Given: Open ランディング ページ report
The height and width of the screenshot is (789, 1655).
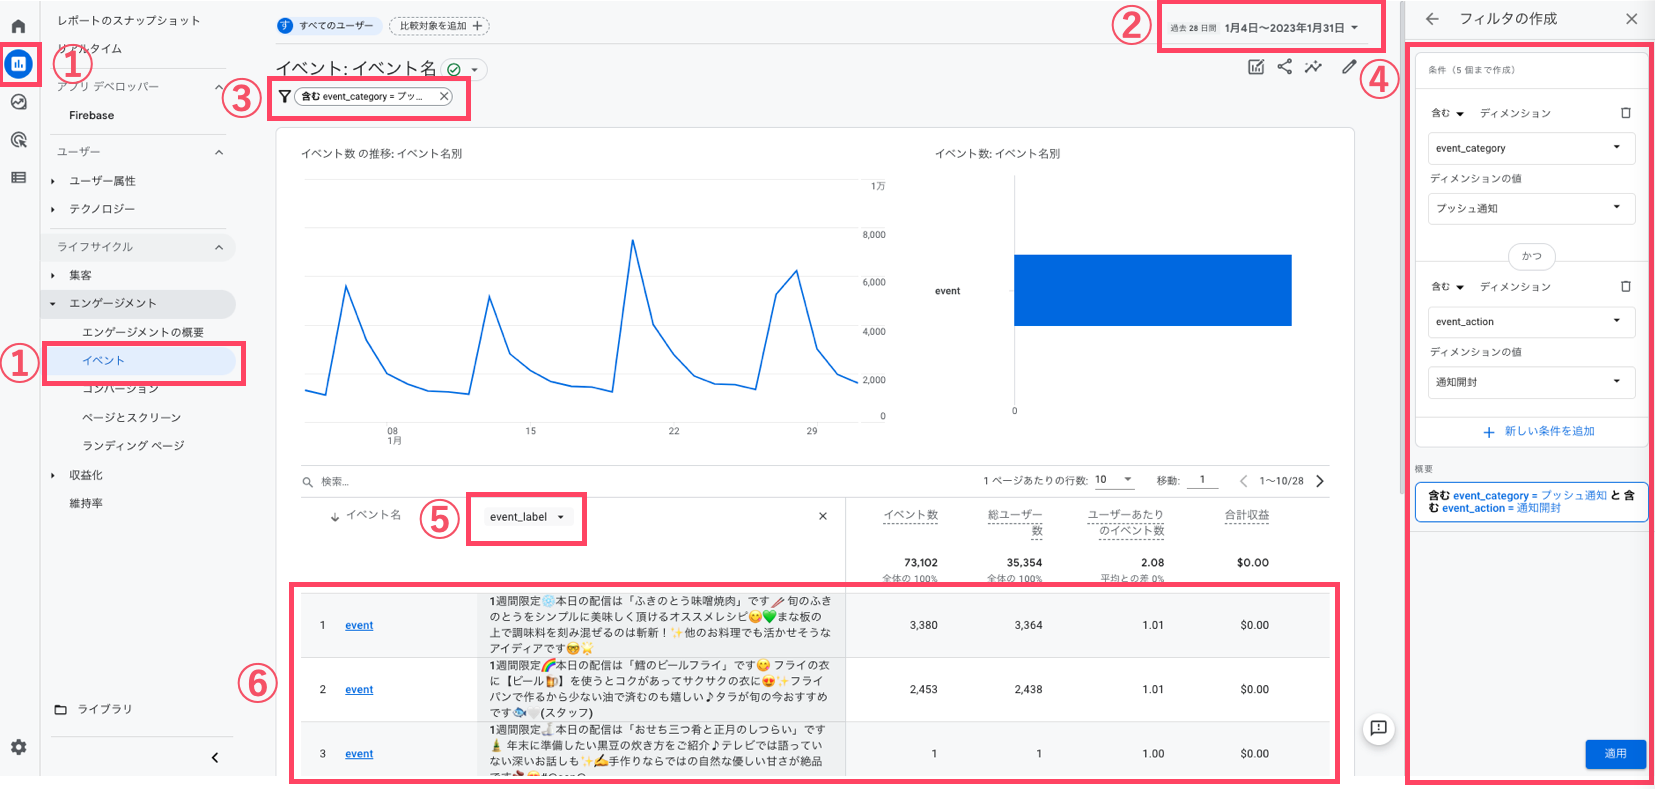Looking at the screenshot, I should 133,445.
